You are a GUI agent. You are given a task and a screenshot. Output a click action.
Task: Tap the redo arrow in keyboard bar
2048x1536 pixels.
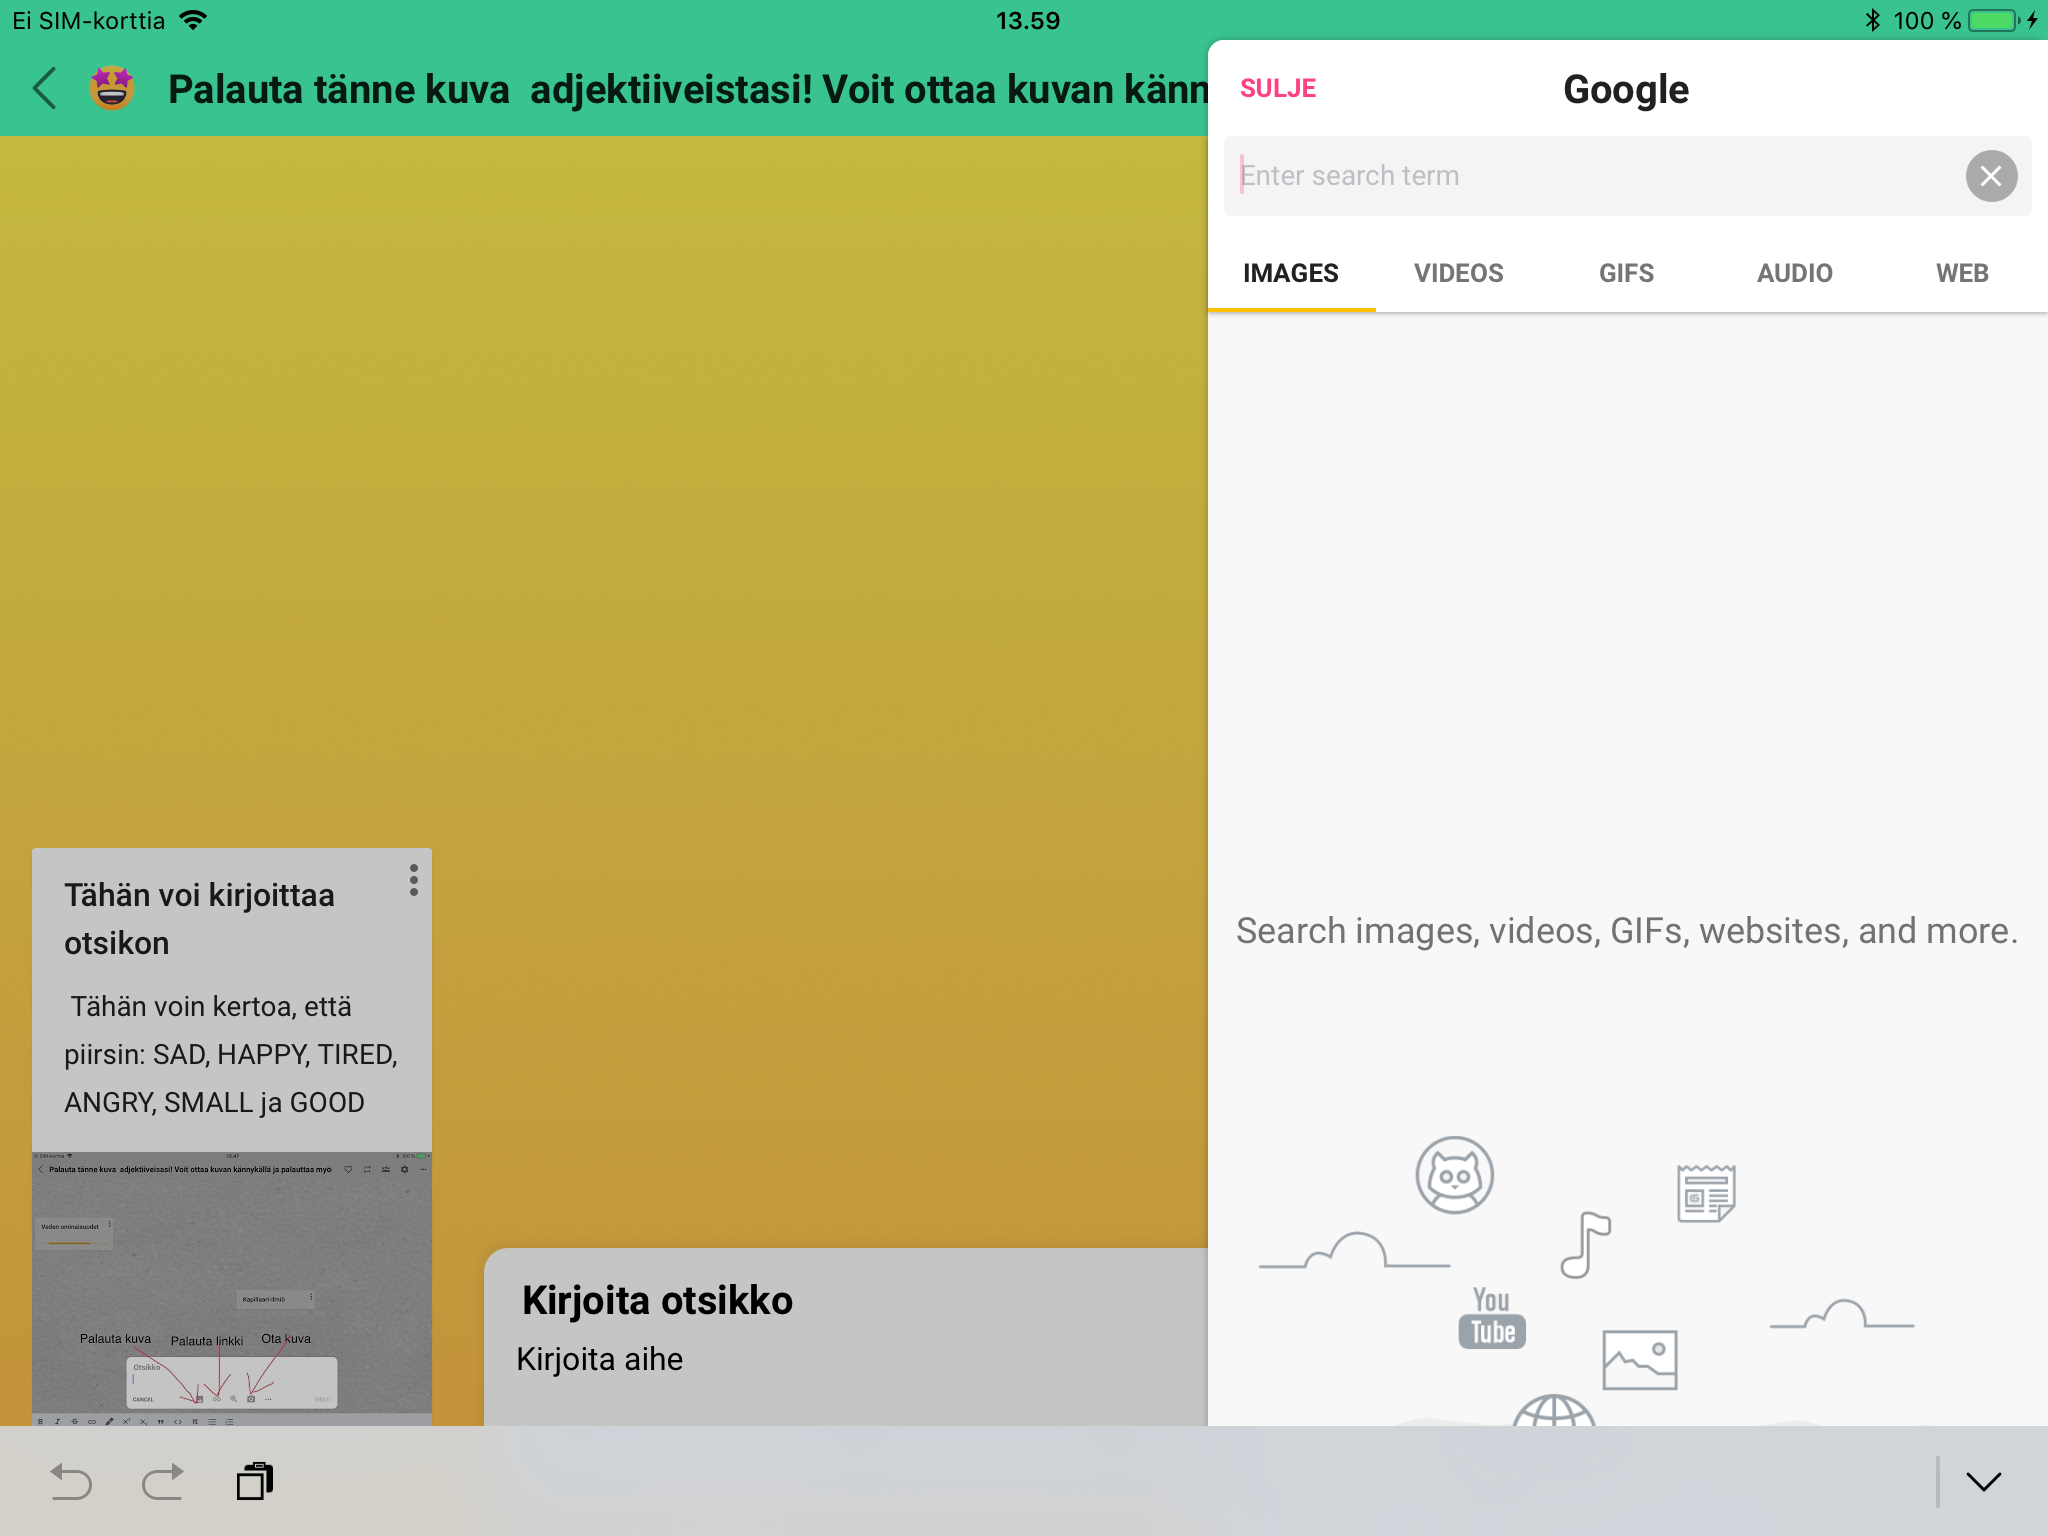pyautogui.click(x=163, y=1481)
